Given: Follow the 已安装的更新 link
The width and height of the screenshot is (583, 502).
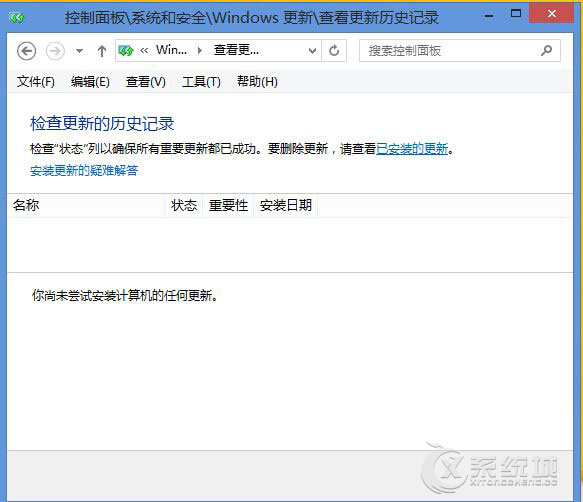Looking at the screenshot, I should point(412,149).
